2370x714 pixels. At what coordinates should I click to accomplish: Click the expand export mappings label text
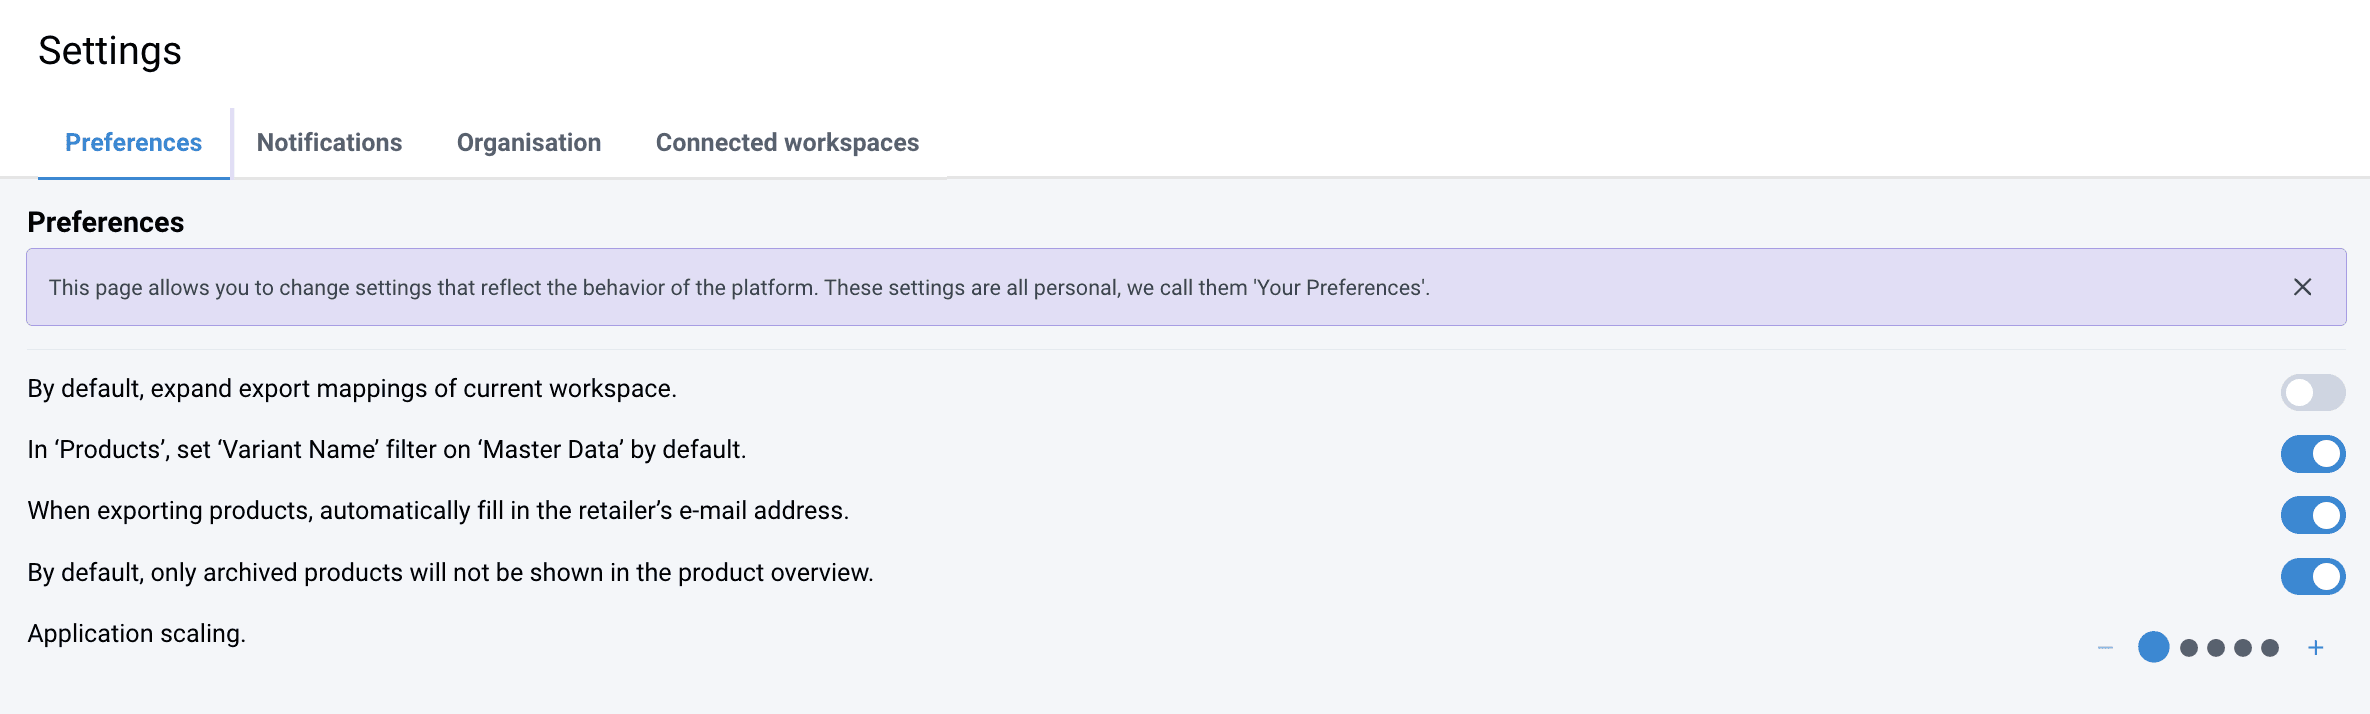[x=352, y=389]
